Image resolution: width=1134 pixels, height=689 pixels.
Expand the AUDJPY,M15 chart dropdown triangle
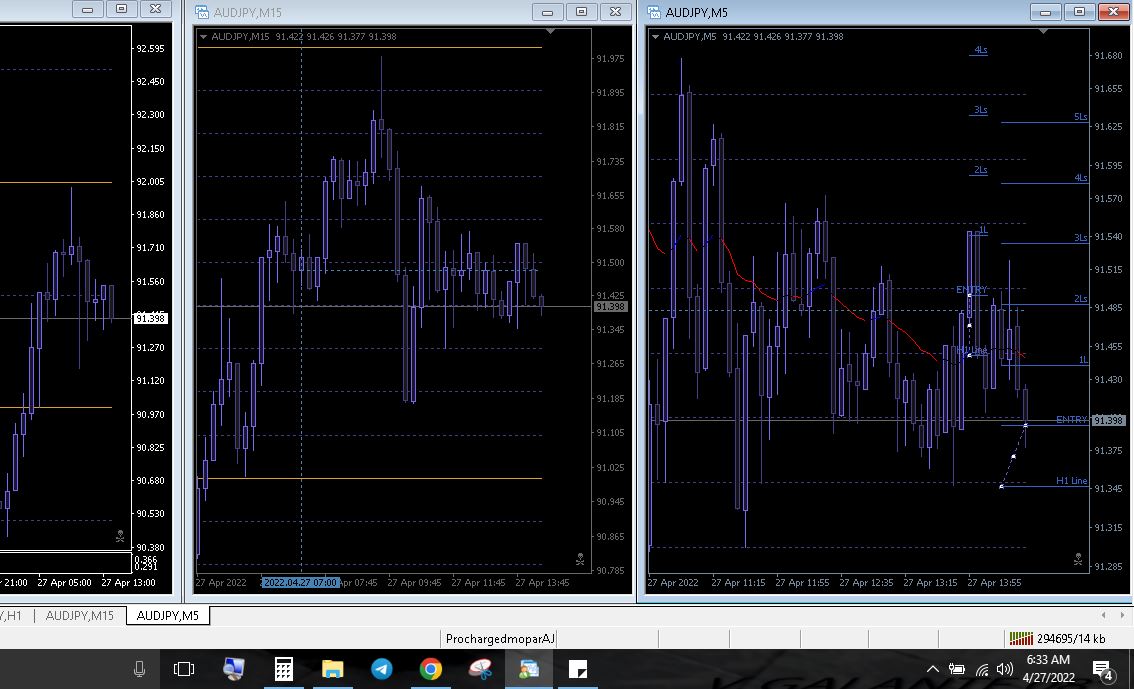204,37
